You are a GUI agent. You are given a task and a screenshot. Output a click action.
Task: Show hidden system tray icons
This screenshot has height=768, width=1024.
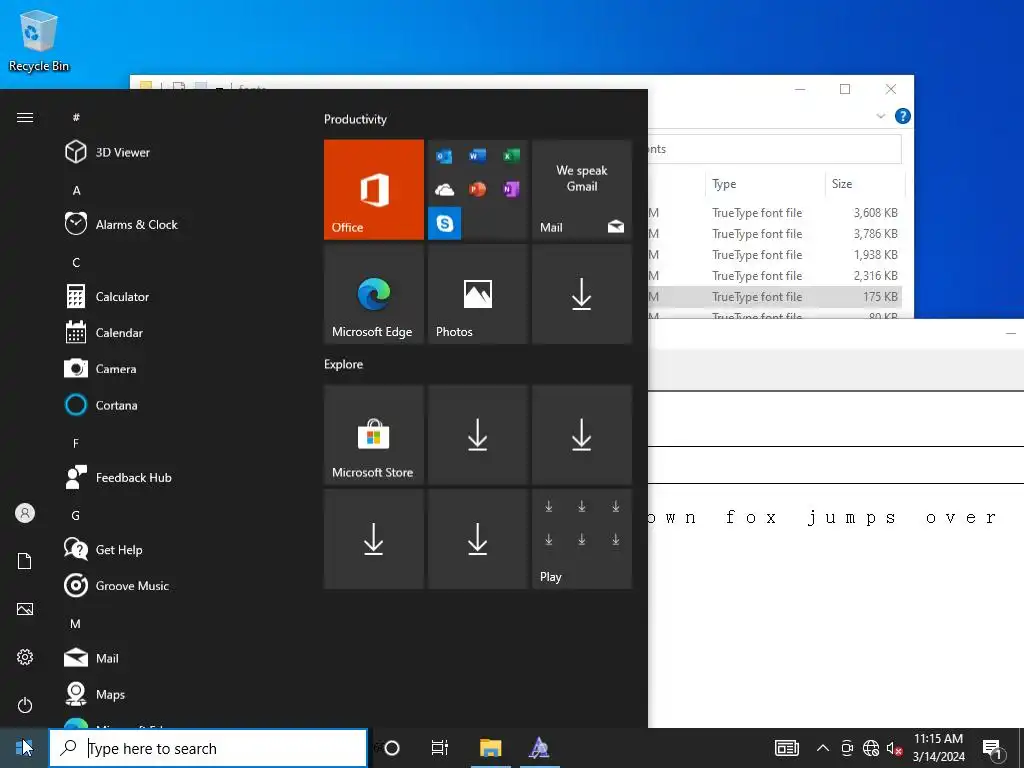(x=823, y=748)
